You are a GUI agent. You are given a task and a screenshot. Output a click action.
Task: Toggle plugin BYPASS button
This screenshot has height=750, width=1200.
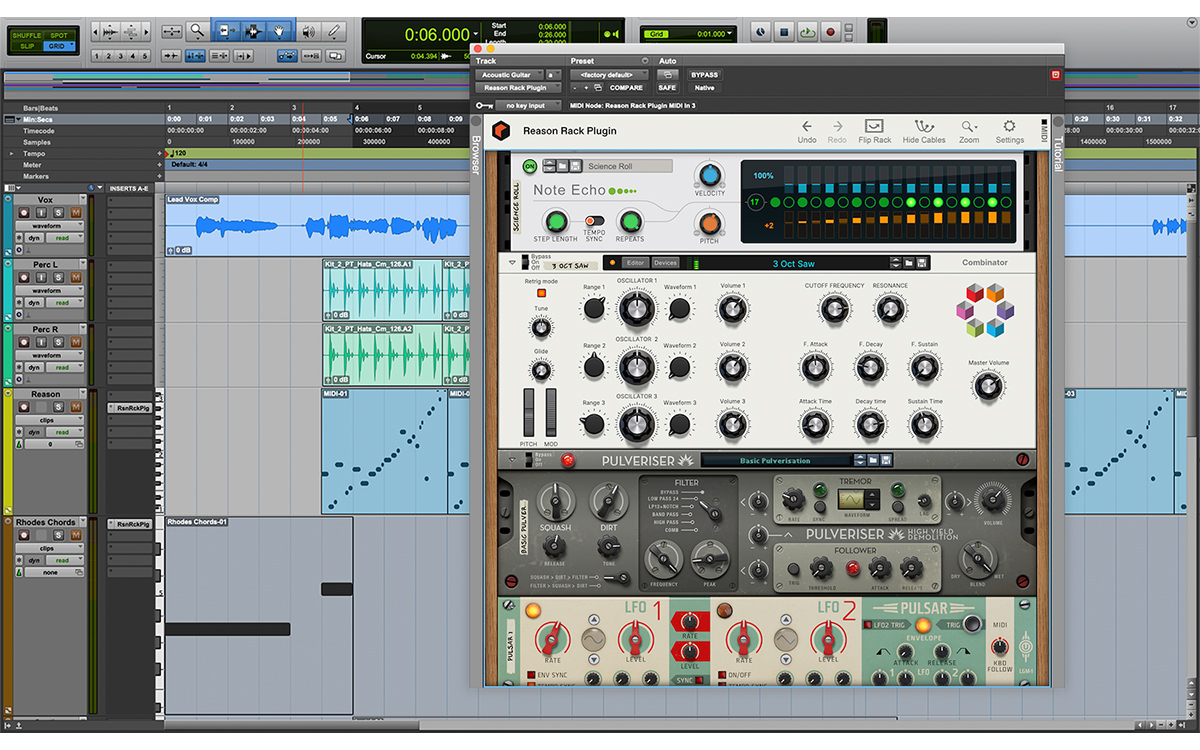click(704, 75)
